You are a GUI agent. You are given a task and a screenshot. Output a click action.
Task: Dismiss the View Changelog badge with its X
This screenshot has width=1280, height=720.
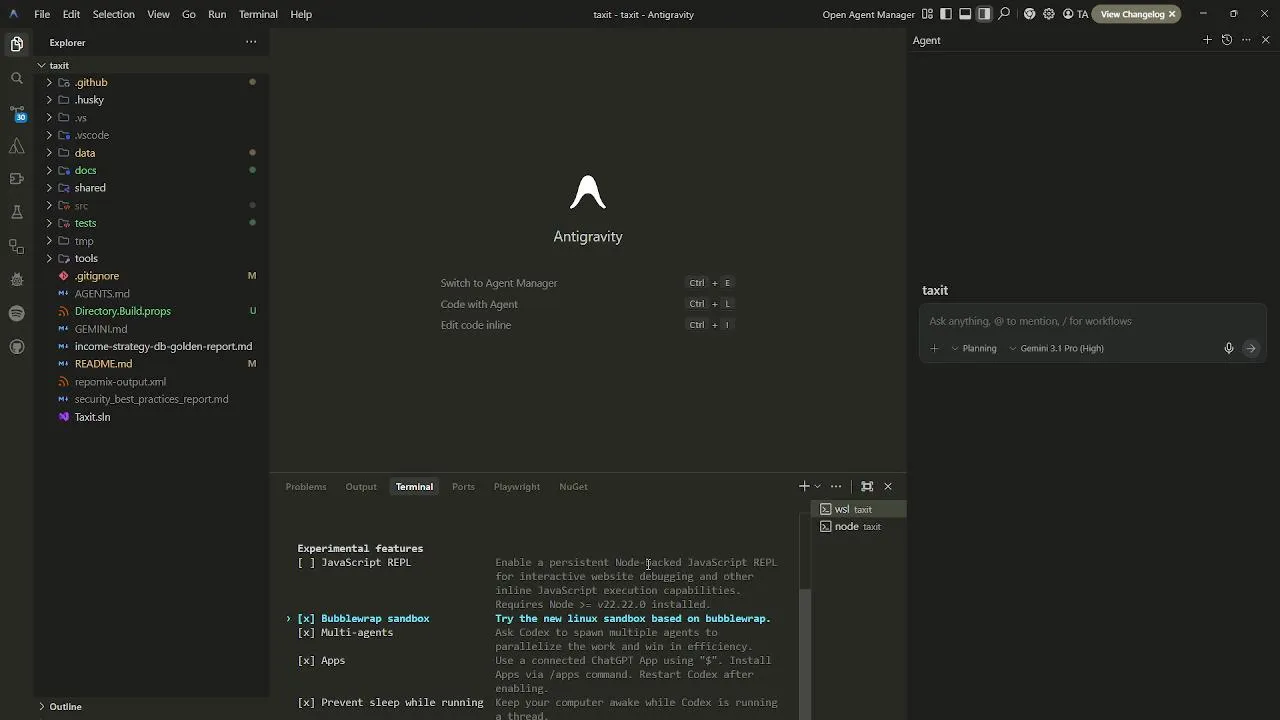point(1172,14)
